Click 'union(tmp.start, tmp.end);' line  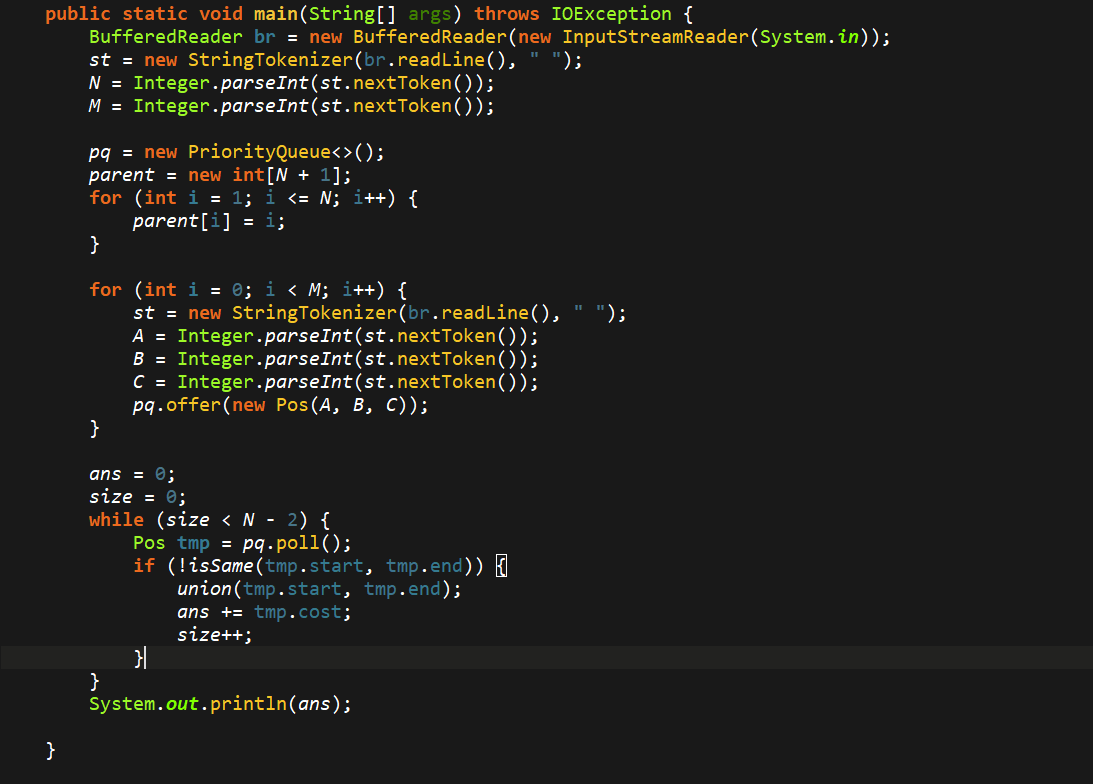tap(319, 589)
